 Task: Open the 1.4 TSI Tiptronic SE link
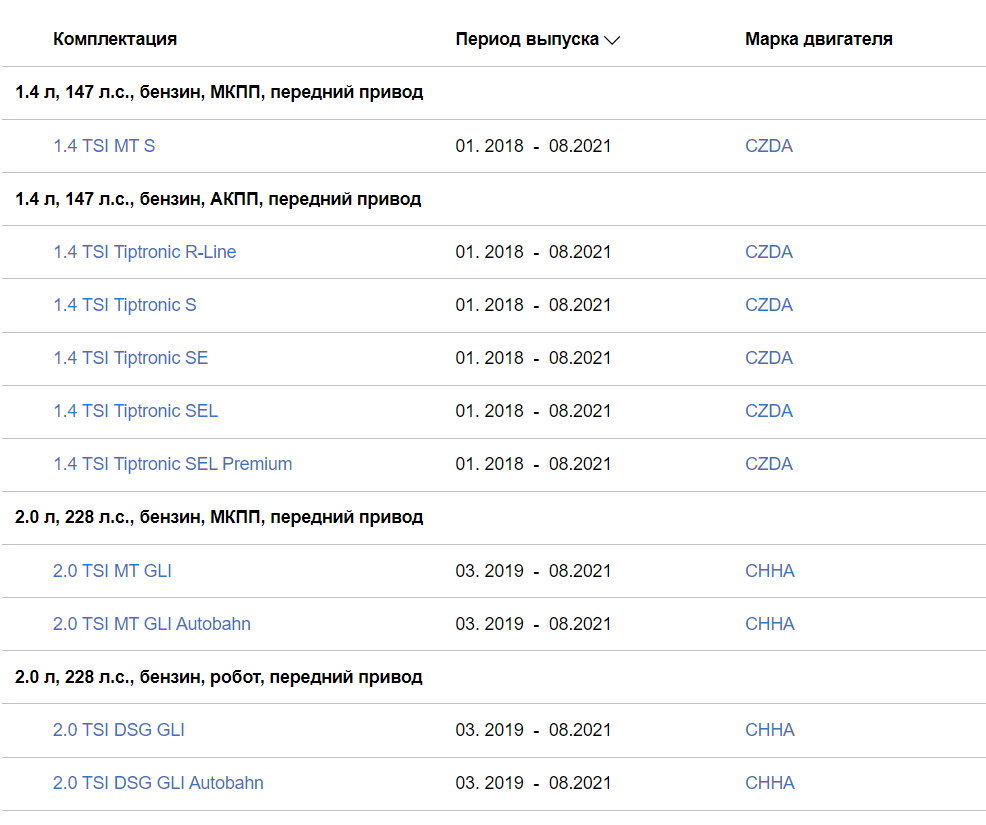tap(130, 358)
